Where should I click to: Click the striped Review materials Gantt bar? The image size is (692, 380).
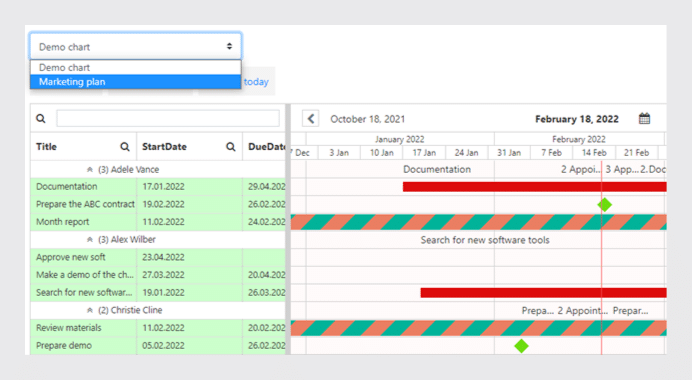click(478, 328)
